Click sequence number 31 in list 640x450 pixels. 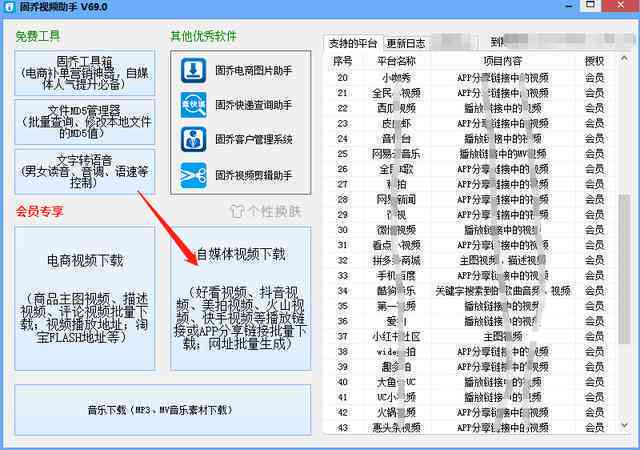342,245
